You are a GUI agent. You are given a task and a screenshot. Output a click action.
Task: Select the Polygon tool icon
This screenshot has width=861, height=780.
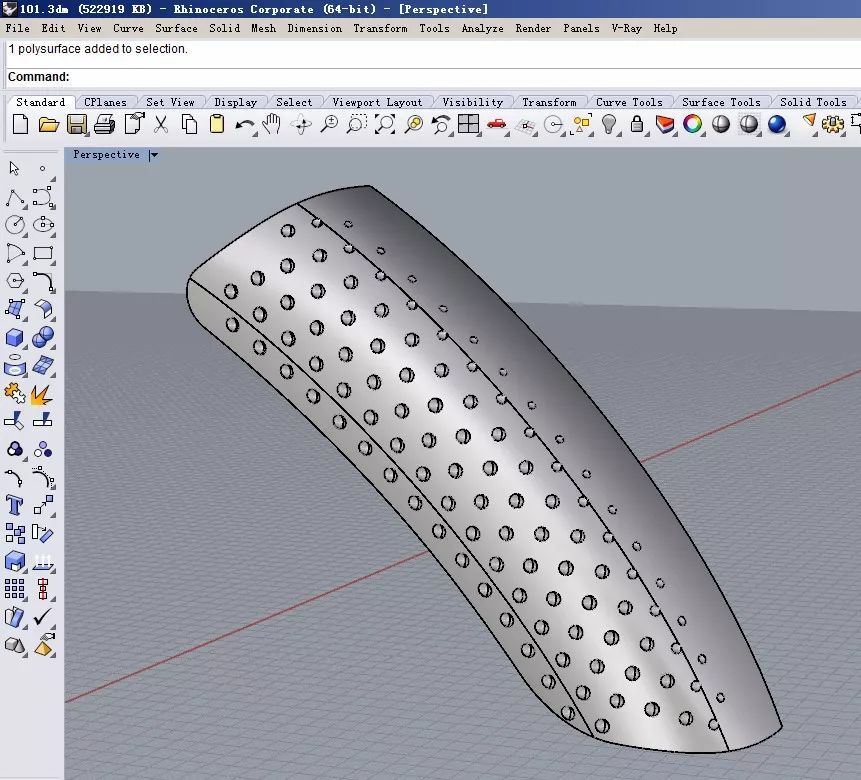pos(15,281)
